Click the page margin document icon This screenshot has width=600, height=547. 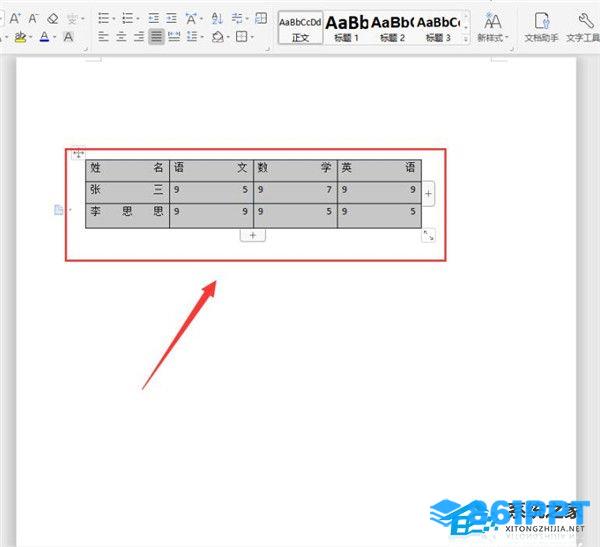tap(59, 210)
